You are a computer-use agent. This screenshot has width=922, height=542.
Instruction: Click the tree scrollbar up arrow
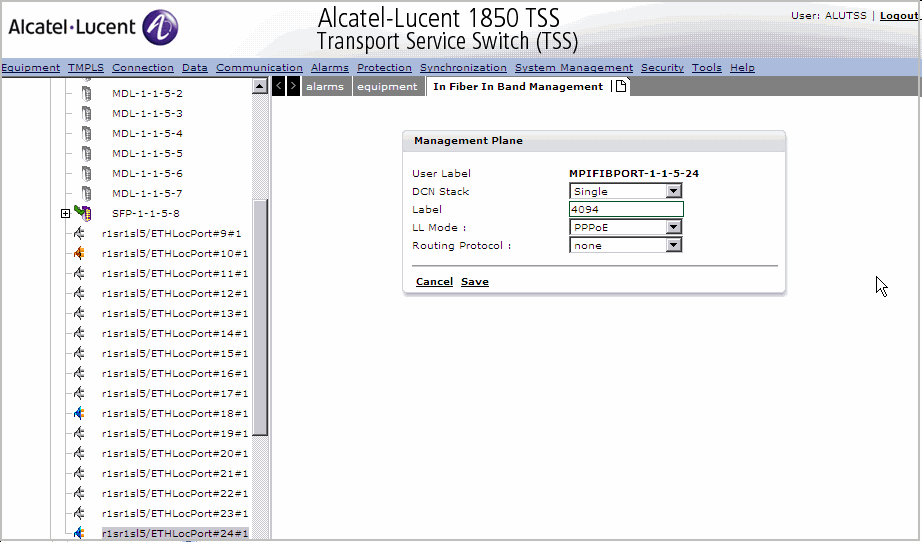[260, 86]
